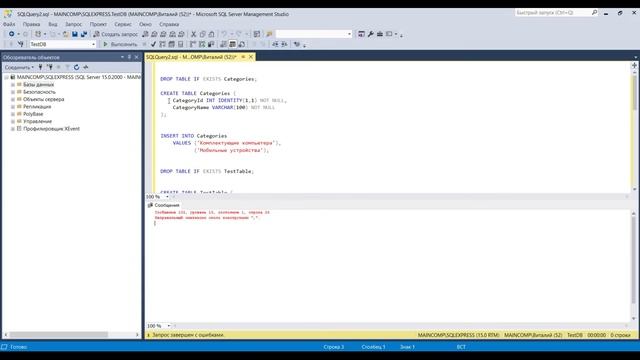Open a DMX query icon
Screen dimensions: 640x360
163,34
